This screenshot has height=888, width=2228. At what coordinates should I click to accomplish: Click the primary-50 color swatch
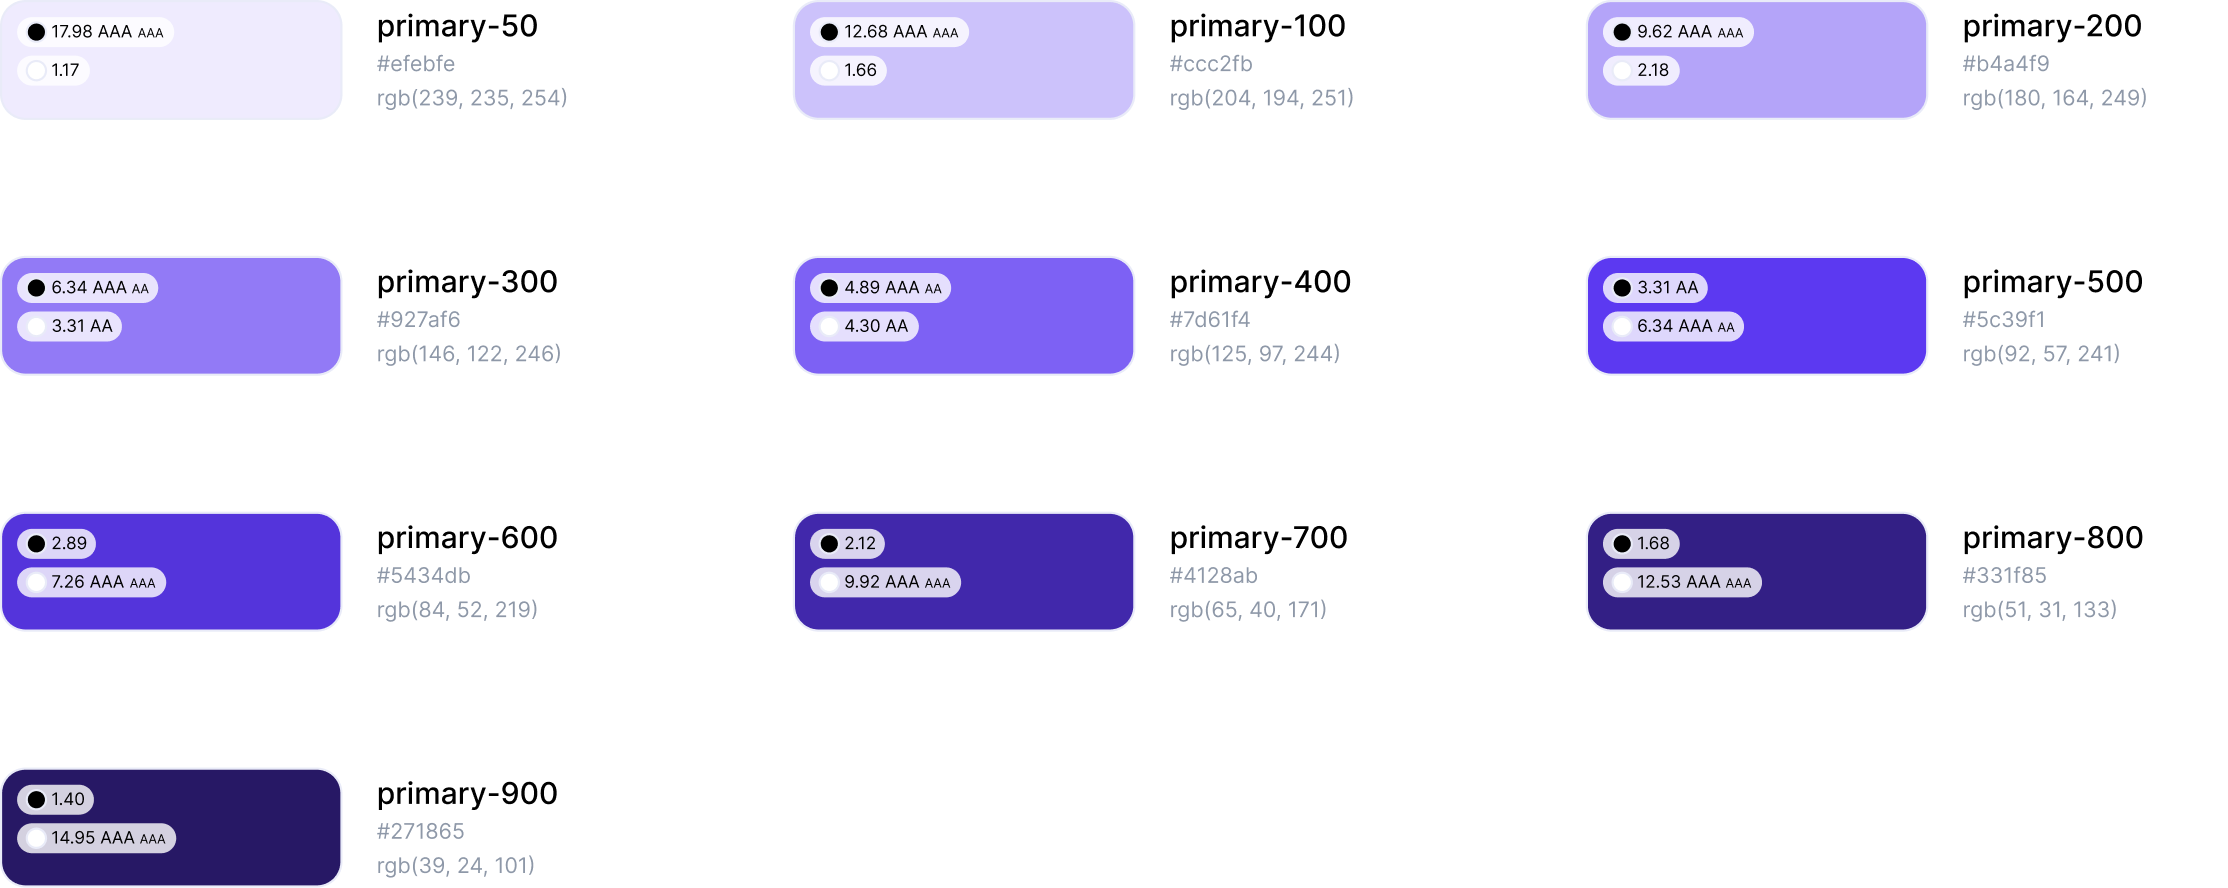(171, 59)
